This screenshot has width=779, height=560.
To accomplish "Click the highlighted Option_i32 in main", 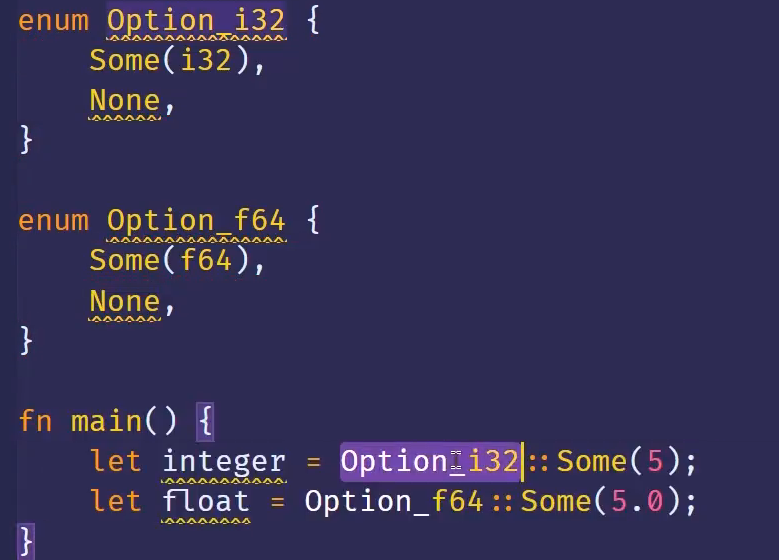I will (x=430, y=461).
